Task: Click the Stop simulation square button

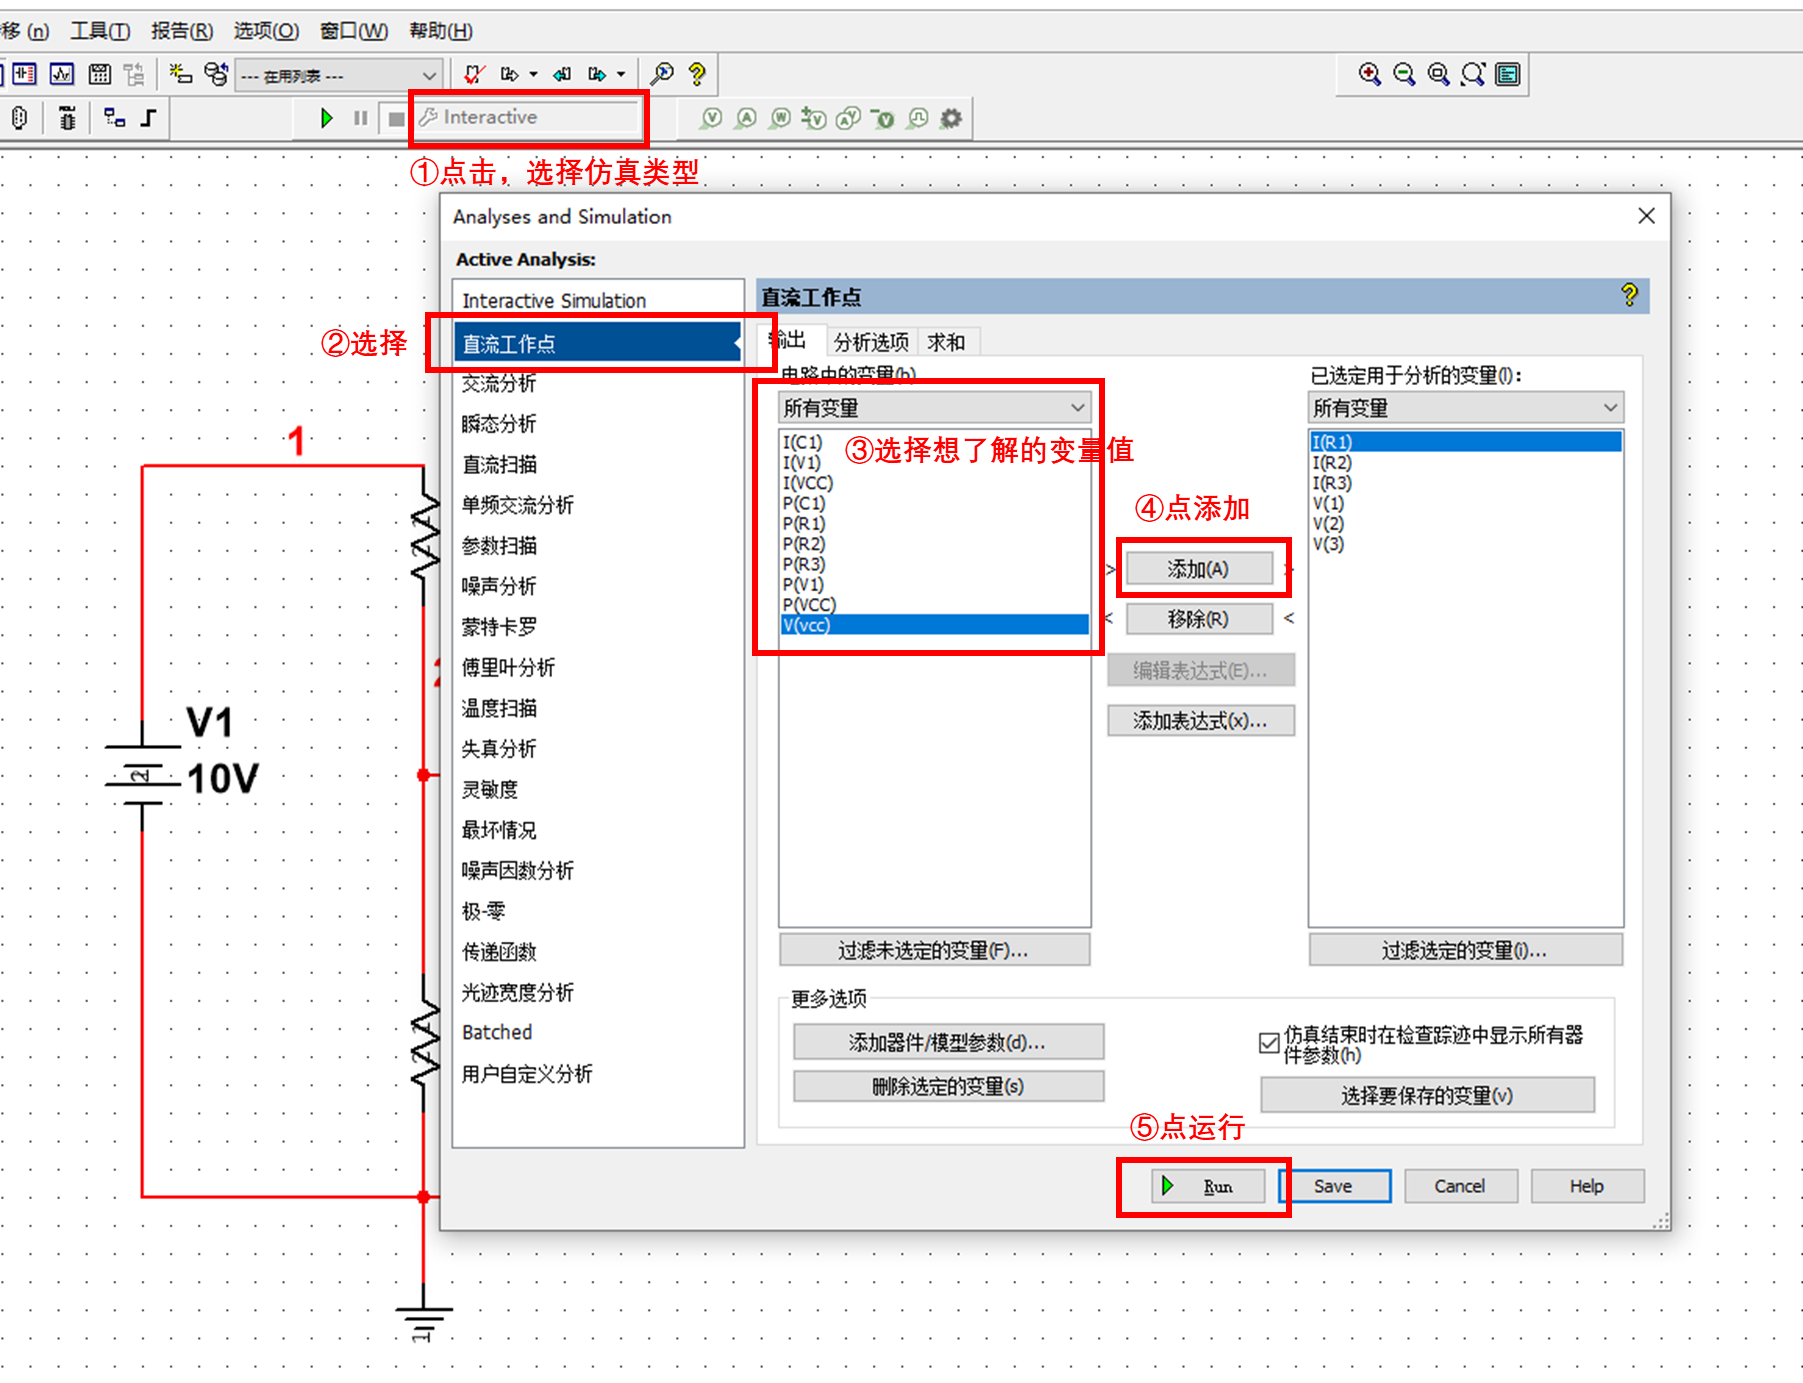Action: click(x=396, y=118)
